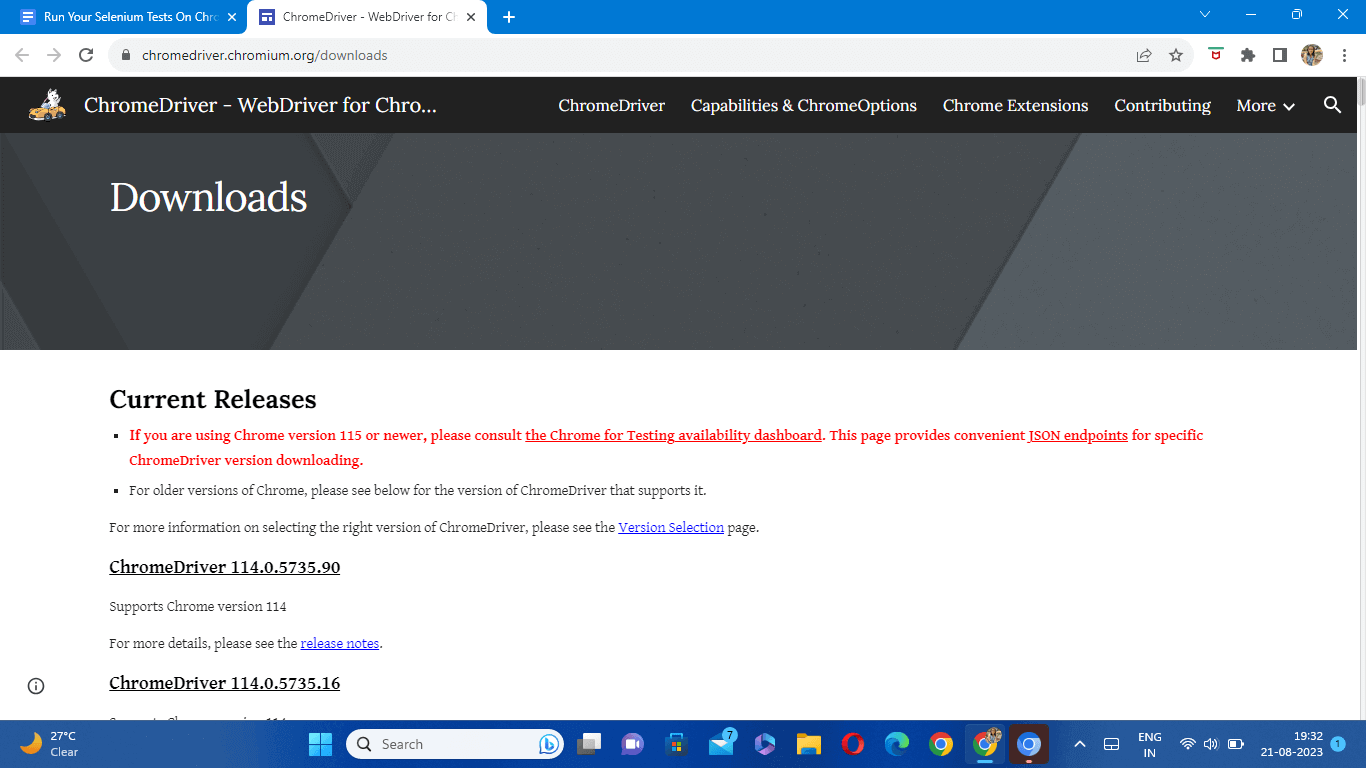Click the page vertical scrollbar
Viewport: 1366px width, 768px height.
coord(1361,400)
